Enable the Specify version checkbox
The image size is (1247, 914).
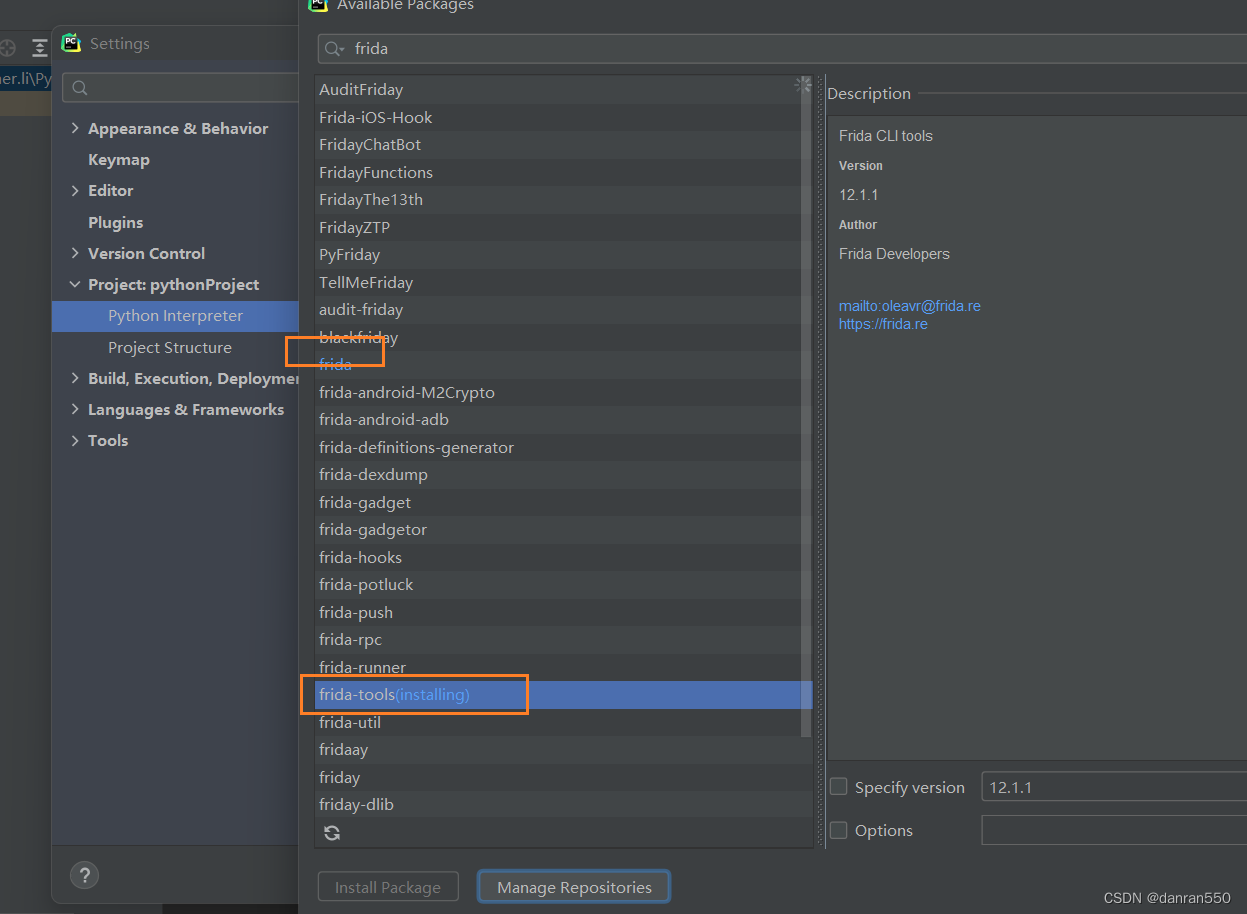pos(839,787)
